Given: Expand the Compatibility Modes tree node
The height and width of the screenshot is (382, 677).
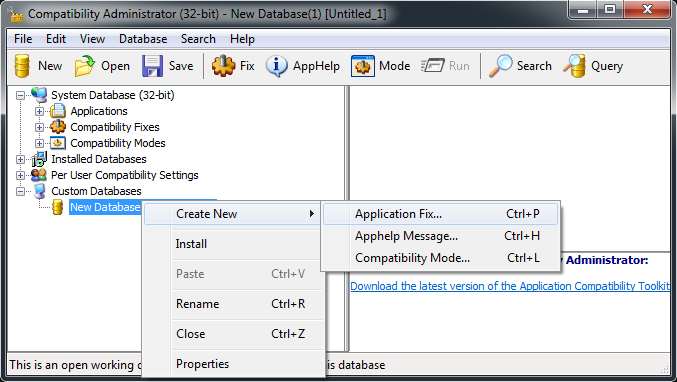Looking at the screenshot, I should tap(39, 143).
